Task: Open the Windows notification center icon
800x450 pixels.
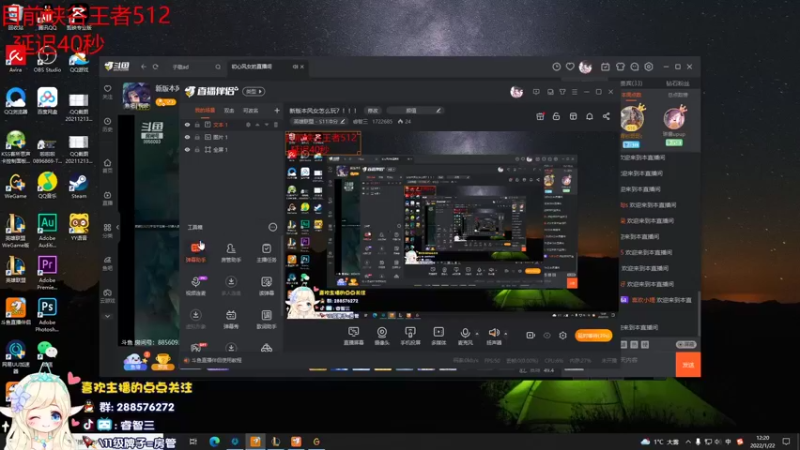Action: click(x=786, y=441)
